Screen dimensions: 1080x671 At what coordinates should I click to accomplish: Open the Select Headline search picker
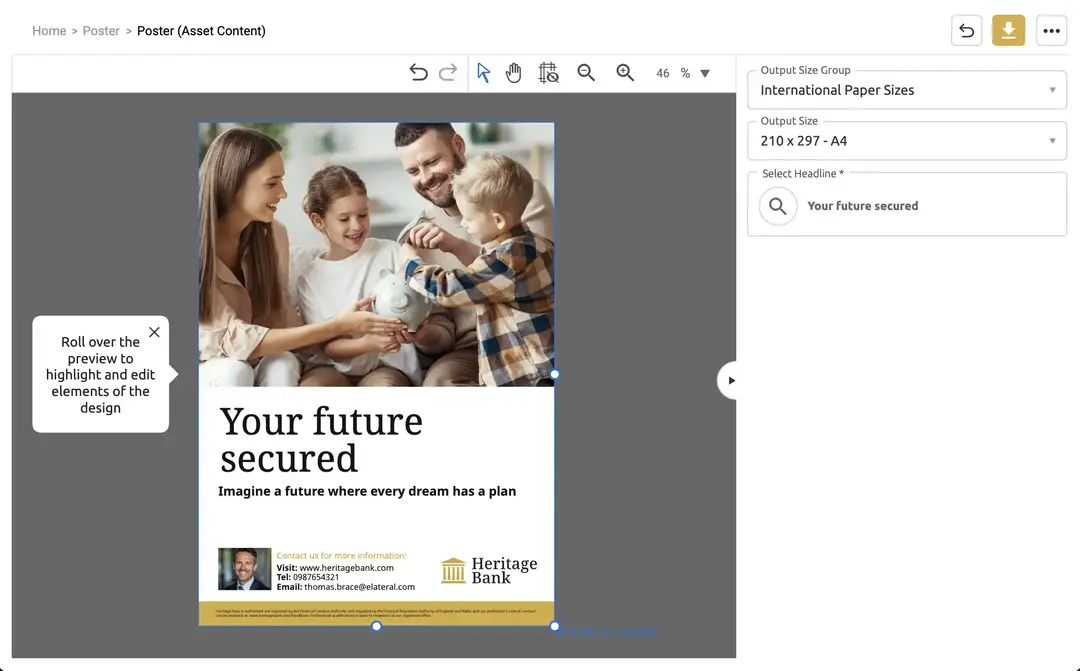pos(778,206)
